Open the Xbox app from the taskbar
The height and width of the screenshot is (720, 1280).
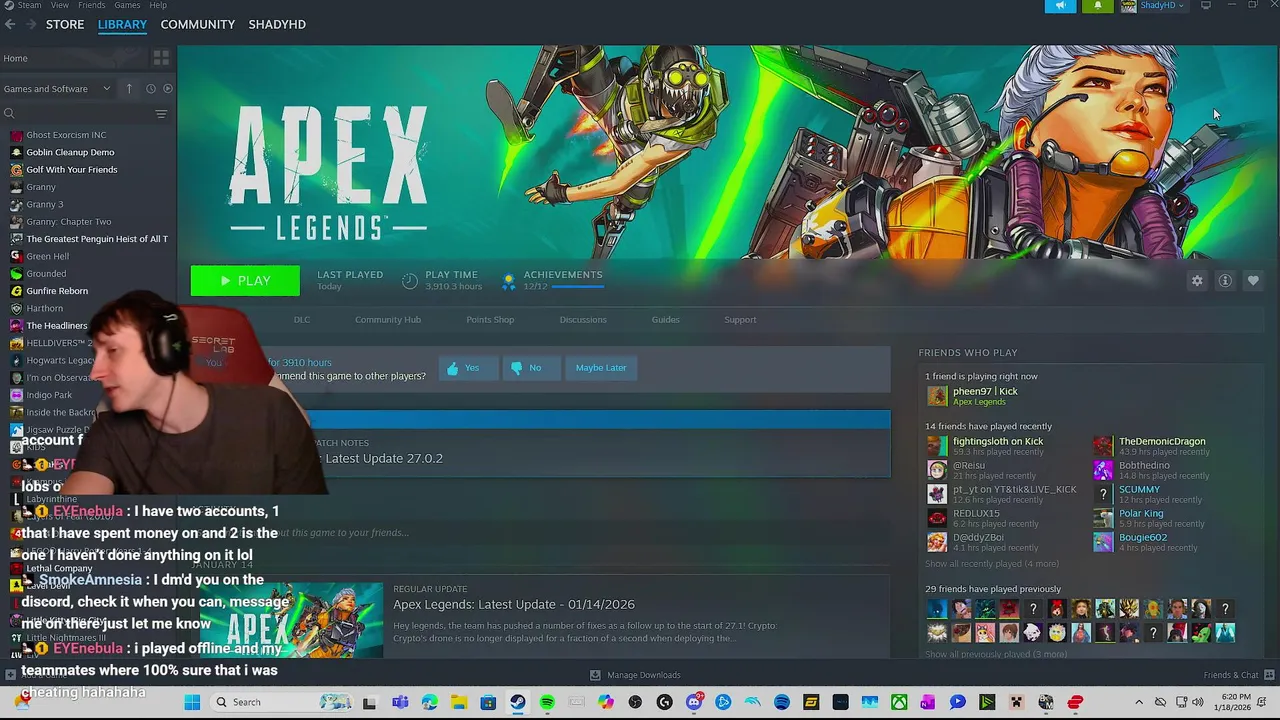pos(899,703)
